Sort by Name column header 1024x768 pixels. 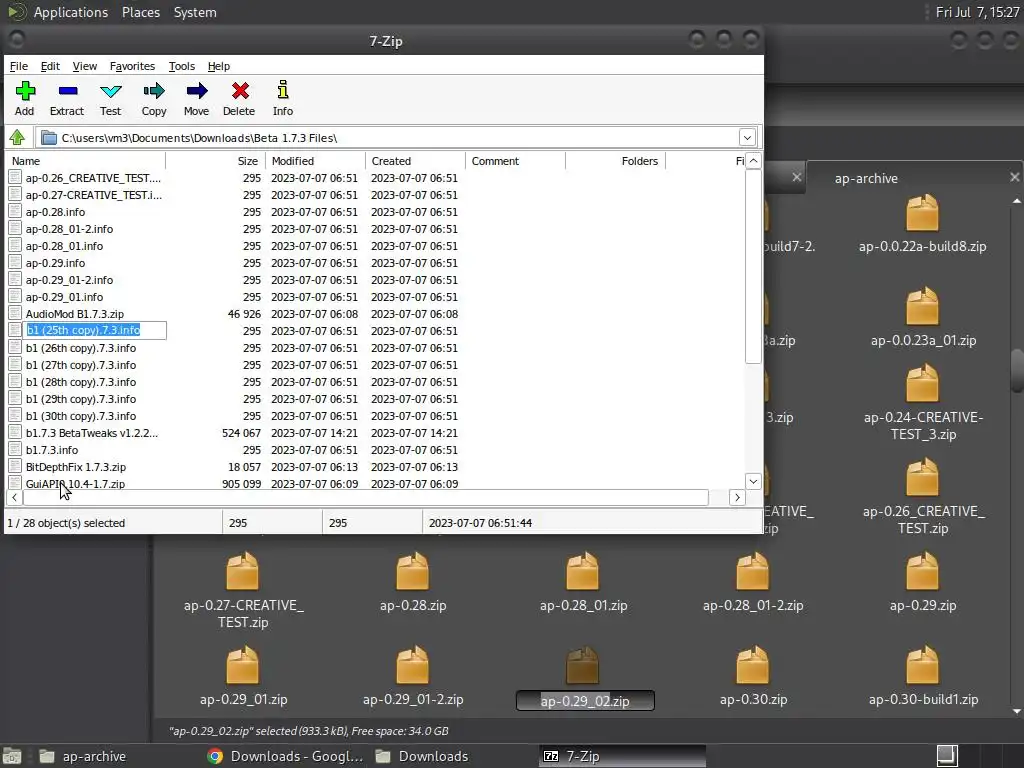pyautogui.click(x=86, y=161)
